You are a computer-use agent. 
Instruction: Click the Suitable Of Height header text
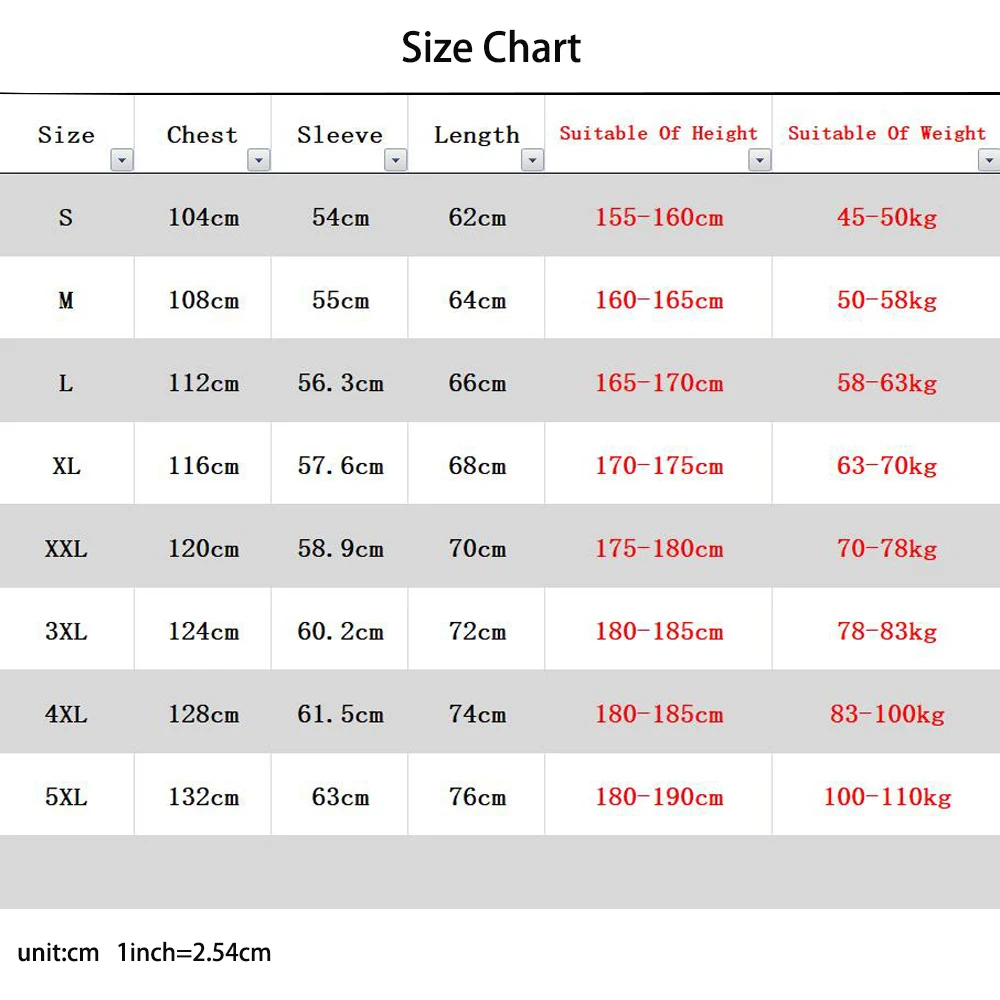658,133
